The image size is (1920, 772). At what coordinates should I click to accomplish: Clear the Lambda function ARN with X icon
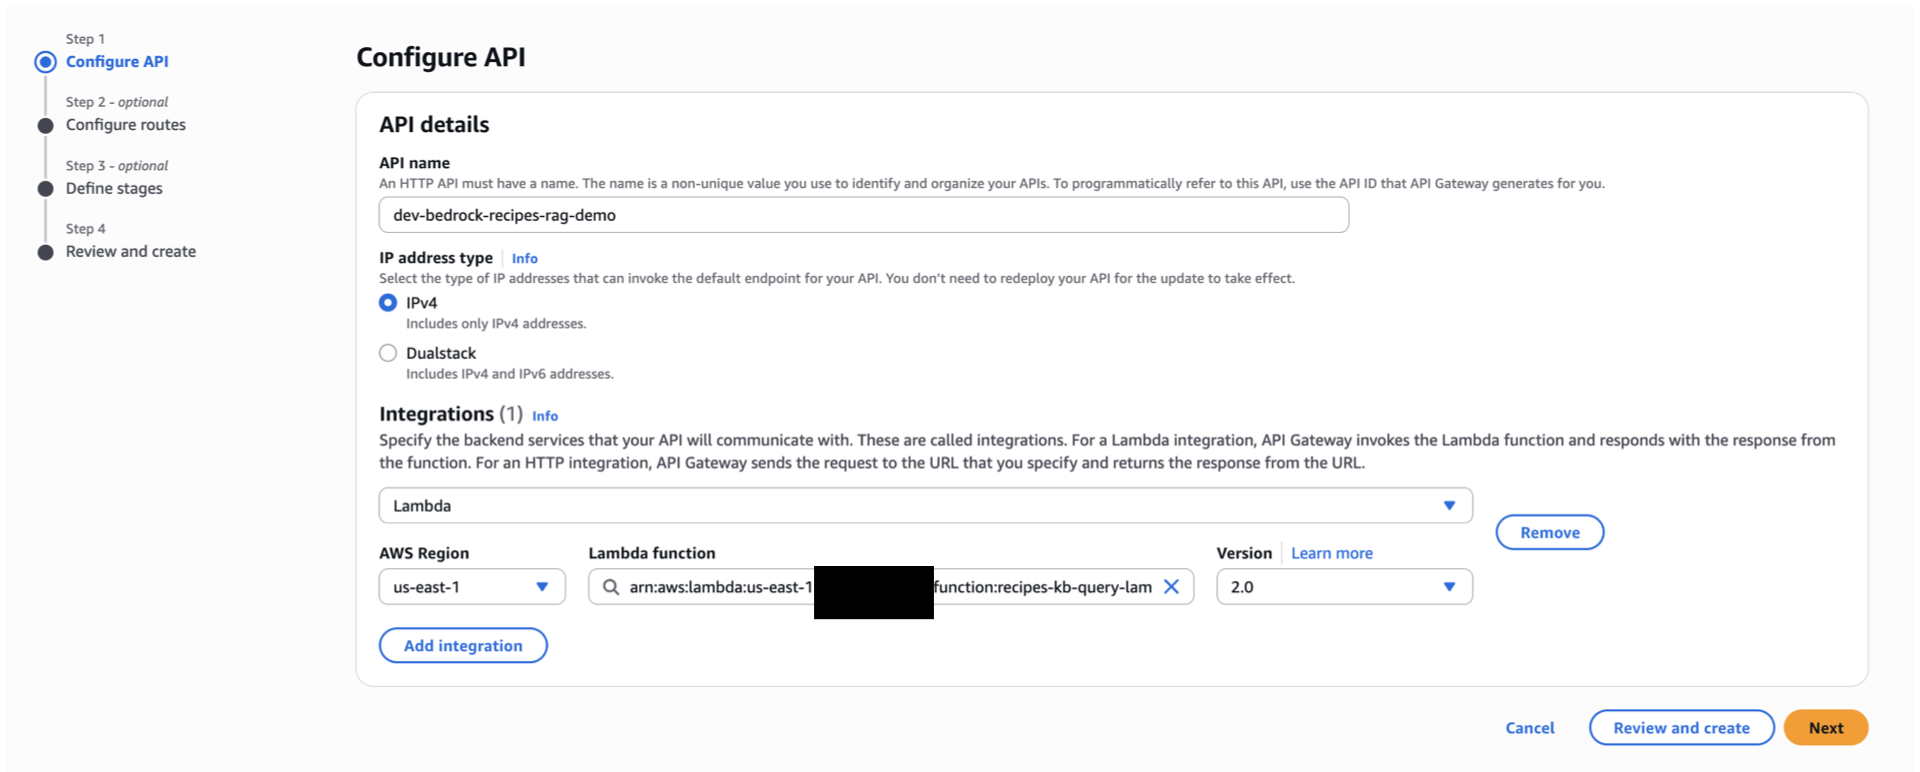coord(1171,587)
